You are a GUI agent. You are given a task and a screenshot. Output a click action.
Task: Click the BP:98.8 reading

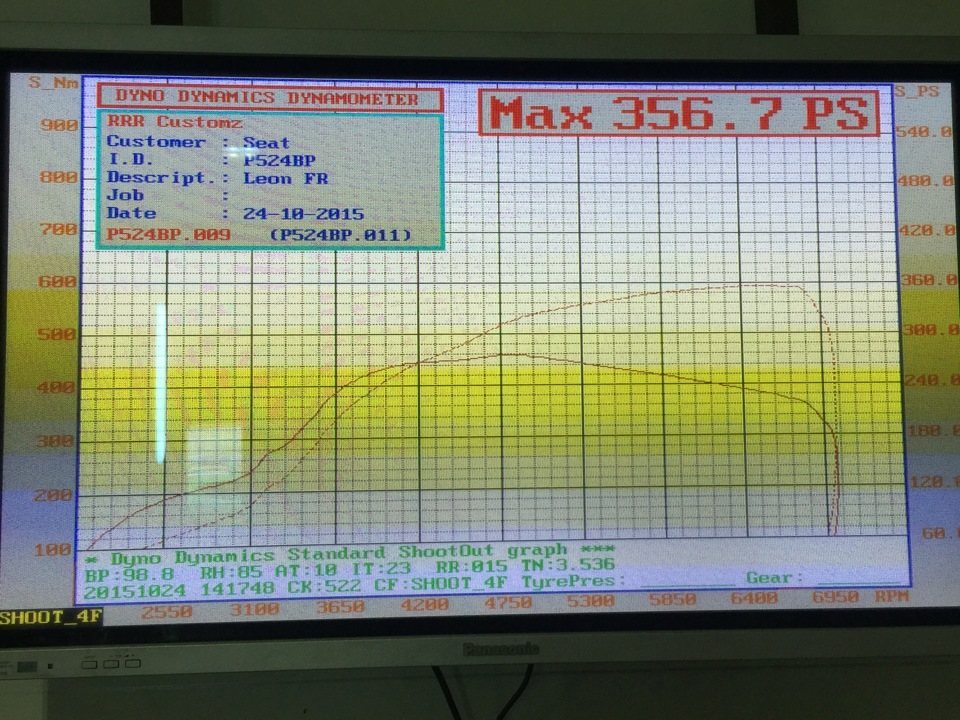click(x=129, y=576)
